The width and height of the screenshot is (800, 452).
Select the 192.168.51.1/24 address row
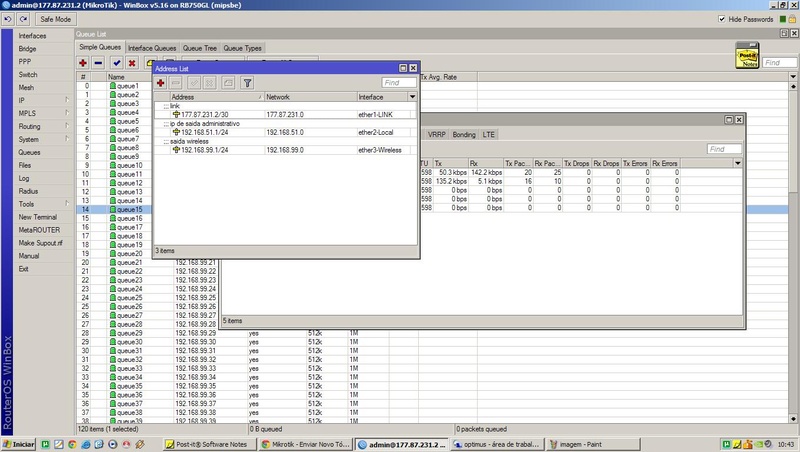[x=204, y=131]
